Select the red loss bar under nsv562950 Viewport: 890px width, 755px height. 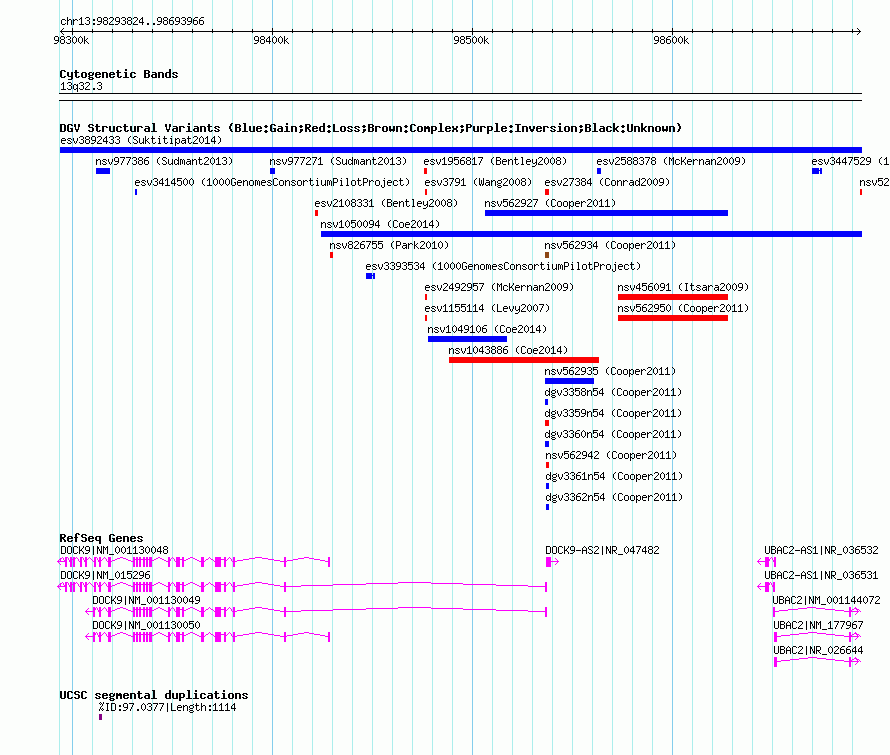673,318
